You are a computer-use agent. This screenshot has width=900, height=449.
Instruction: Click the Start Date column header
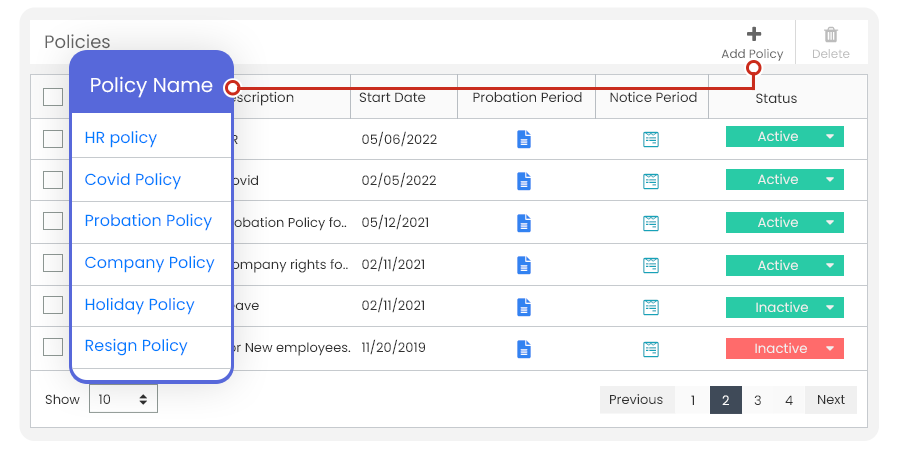(392, 98)
